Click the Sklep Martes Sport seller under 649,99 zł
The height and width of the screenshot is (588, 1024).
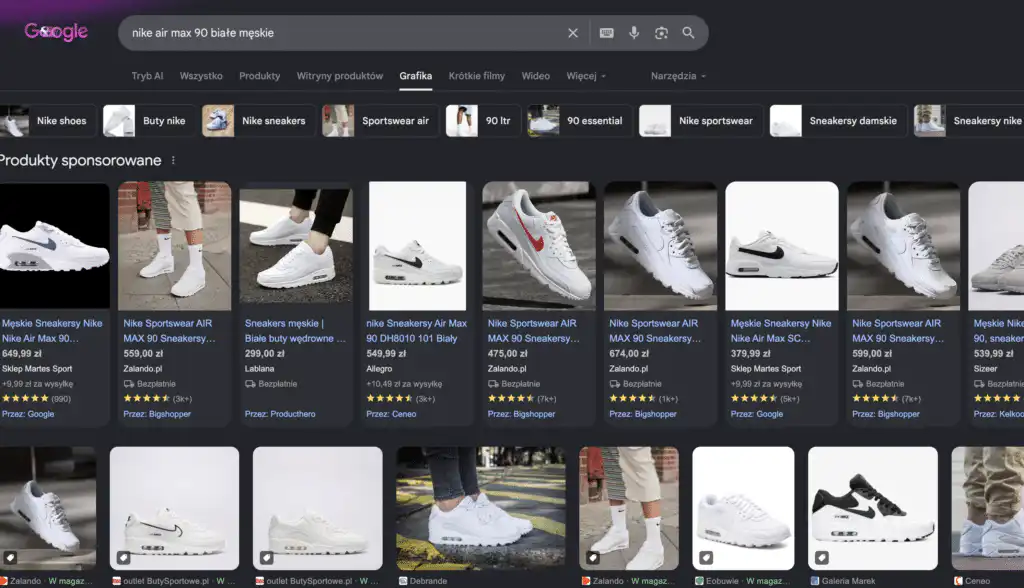pyautogui.click(x=37, y=368)
